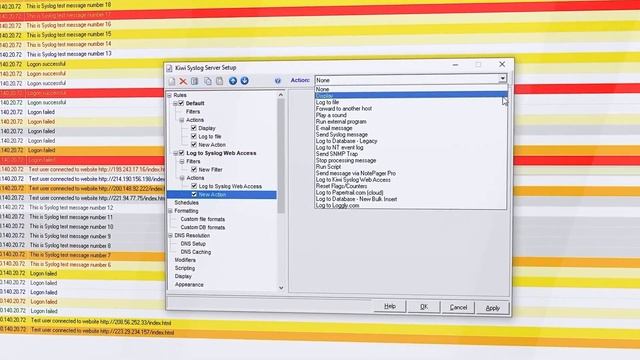Click the red X delete icon
Viewport: 640px width, 360px height.
pyautogui.click(x=183, y=81)
